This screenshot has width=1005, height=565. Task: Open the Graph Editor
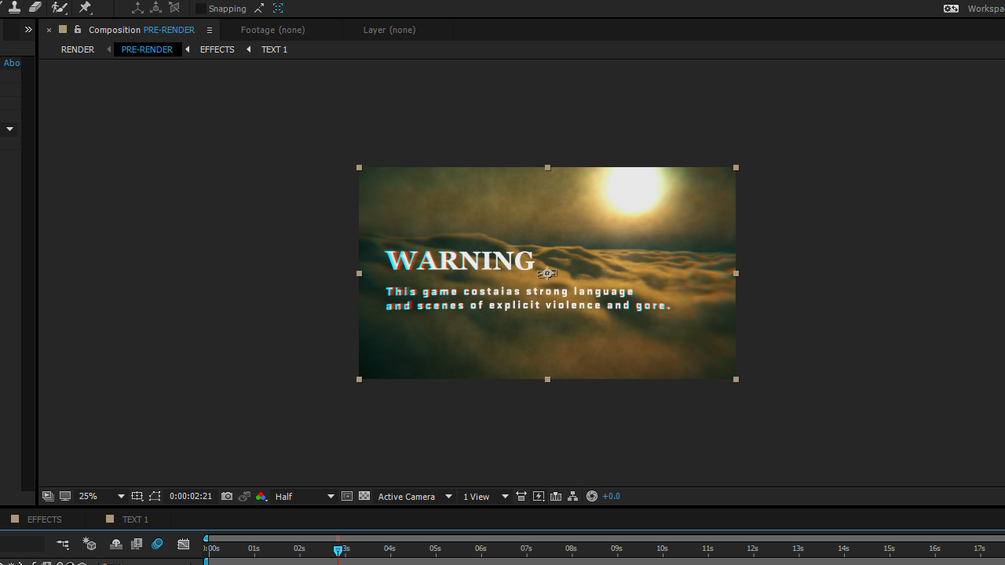(183, 545)
